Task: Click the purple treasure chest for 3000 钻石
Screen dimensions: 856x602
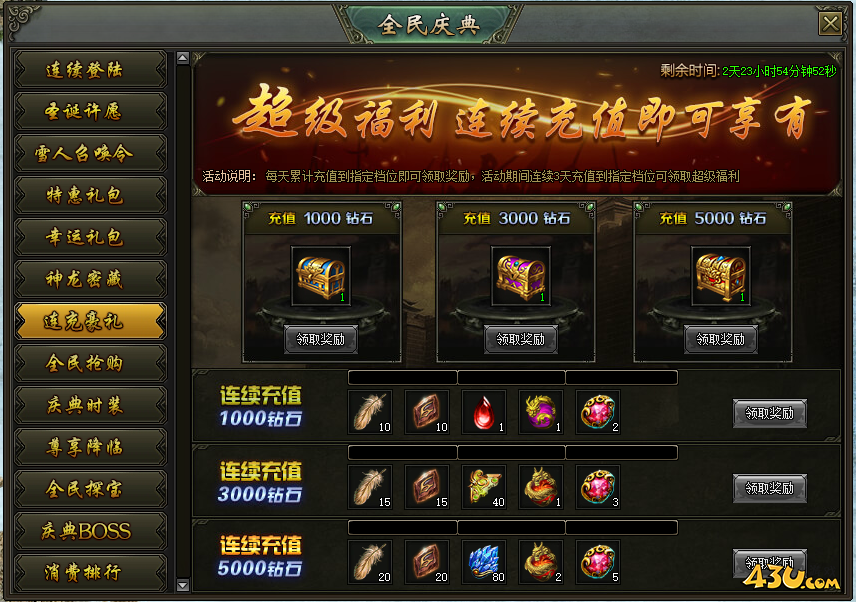Action: coord(521,276)
